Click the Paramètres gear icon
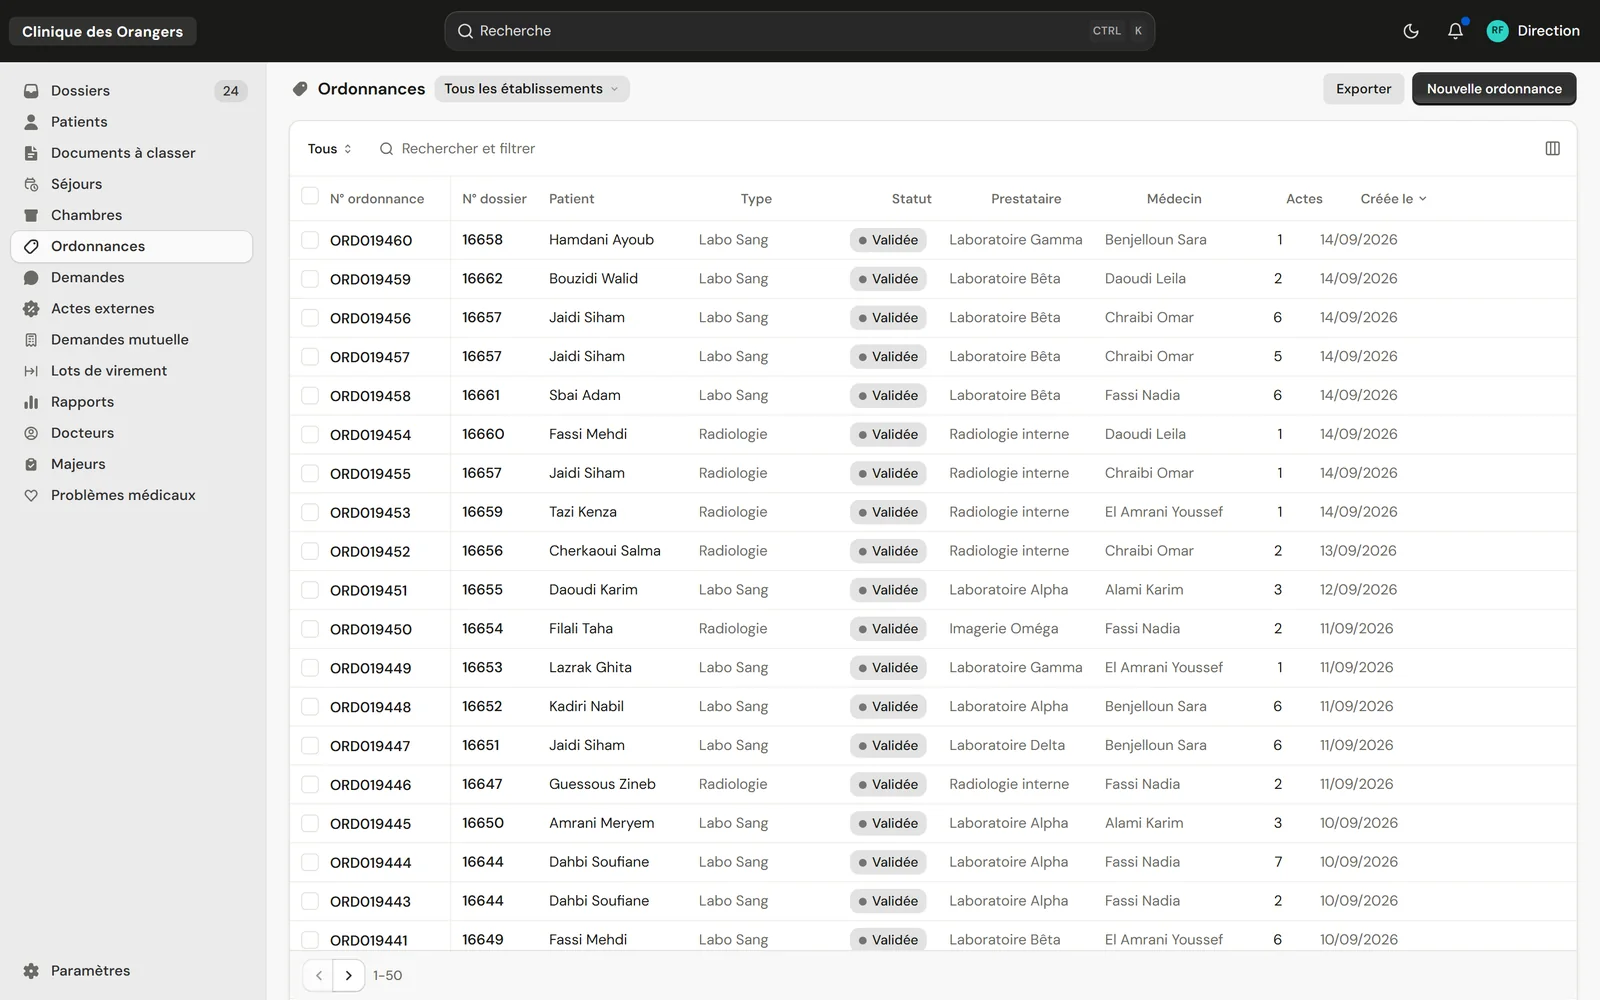 tap(31, 971)
